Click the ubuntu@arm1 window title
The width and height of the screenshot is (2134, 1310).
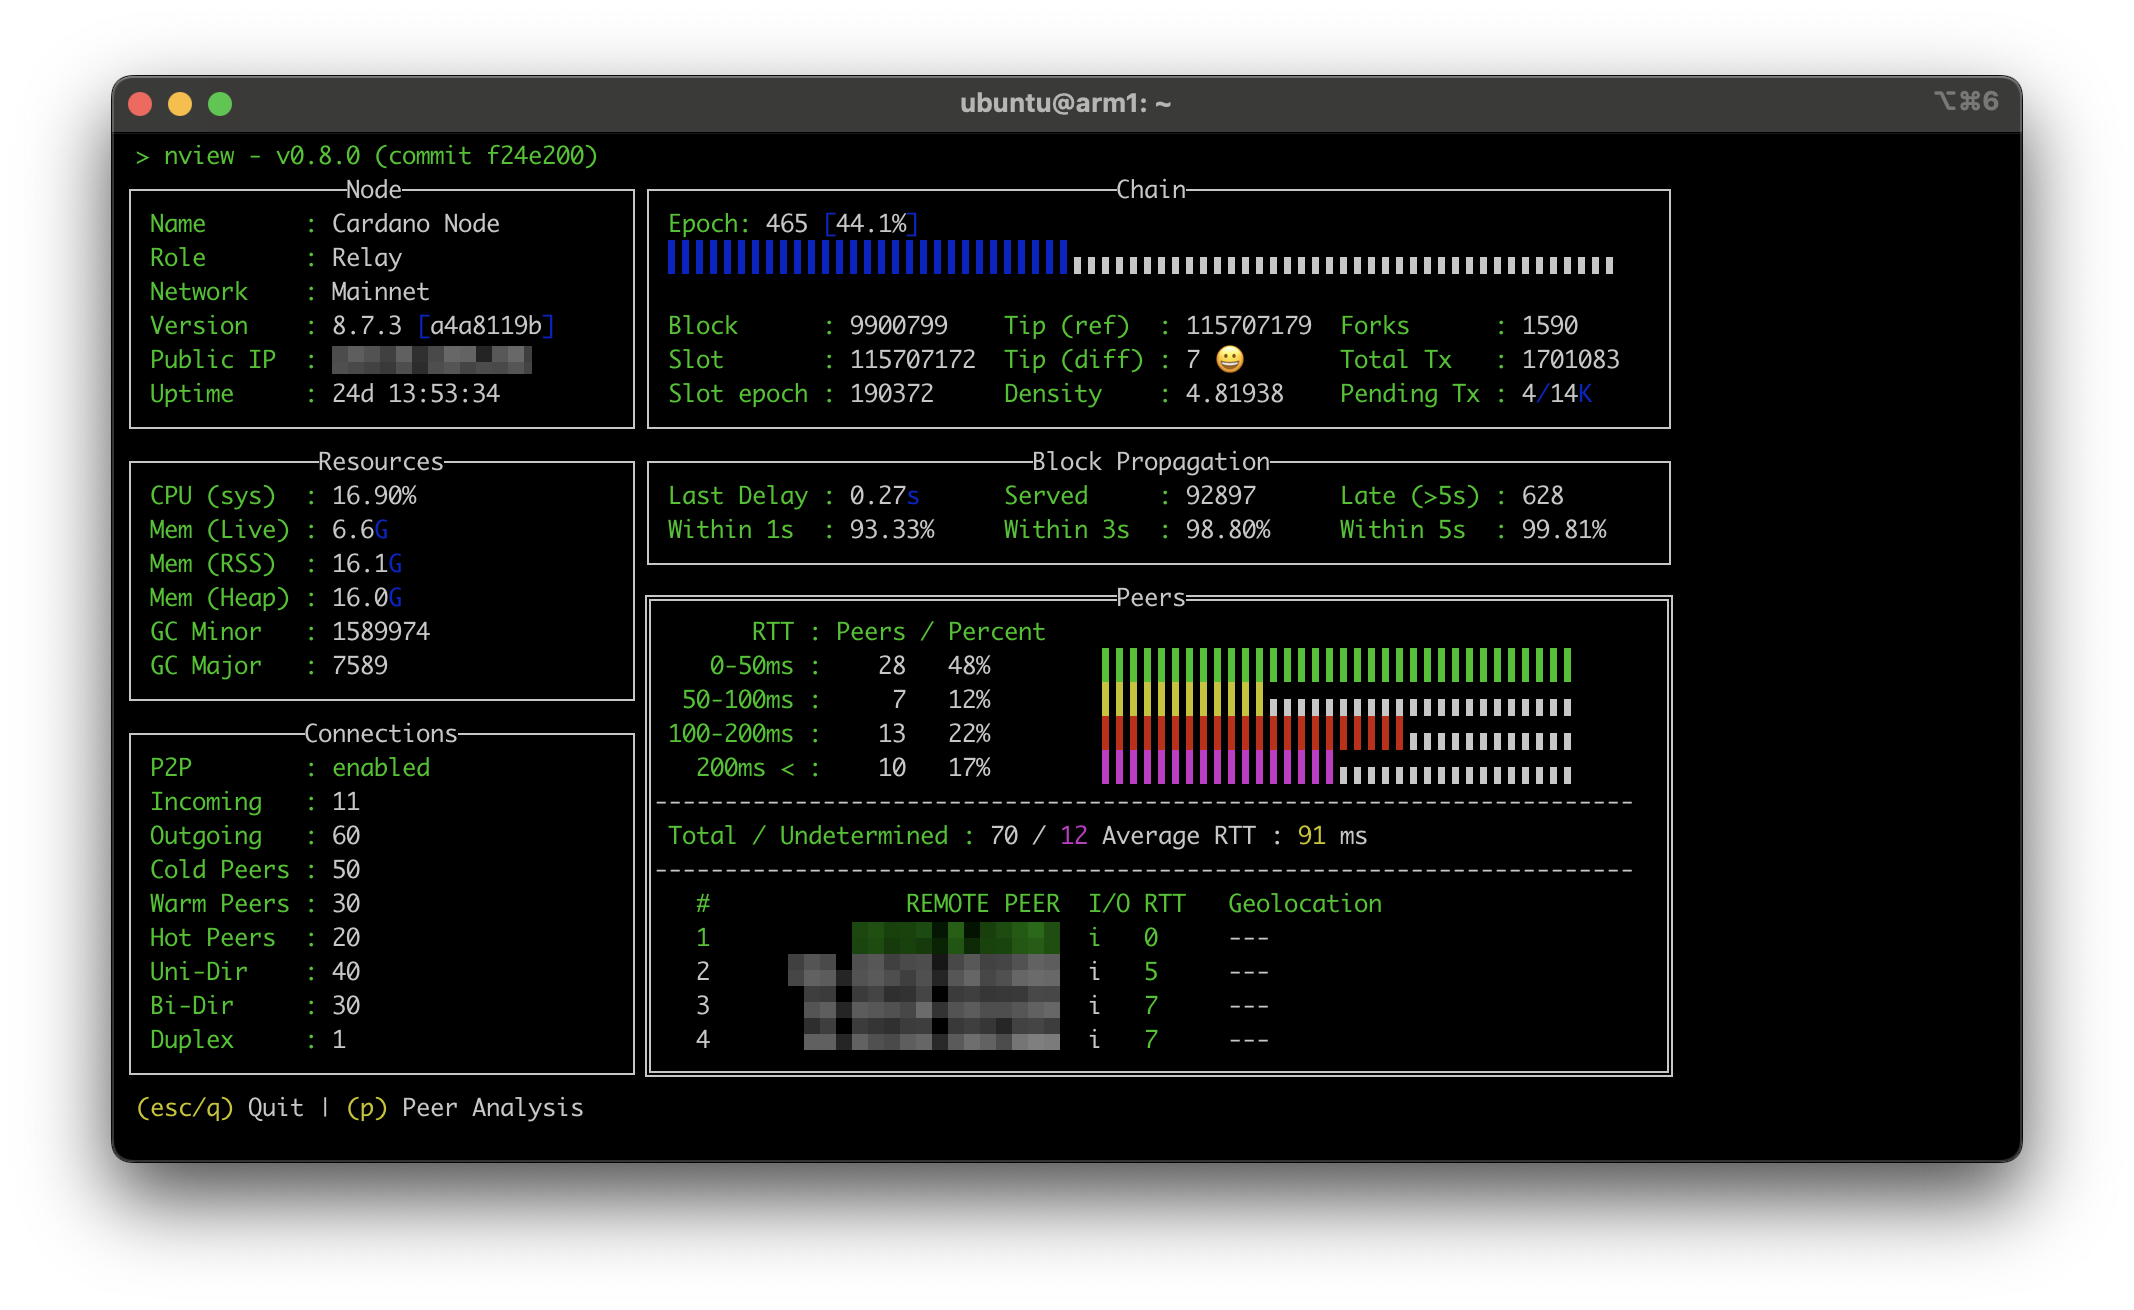[x=1065, y=103]
